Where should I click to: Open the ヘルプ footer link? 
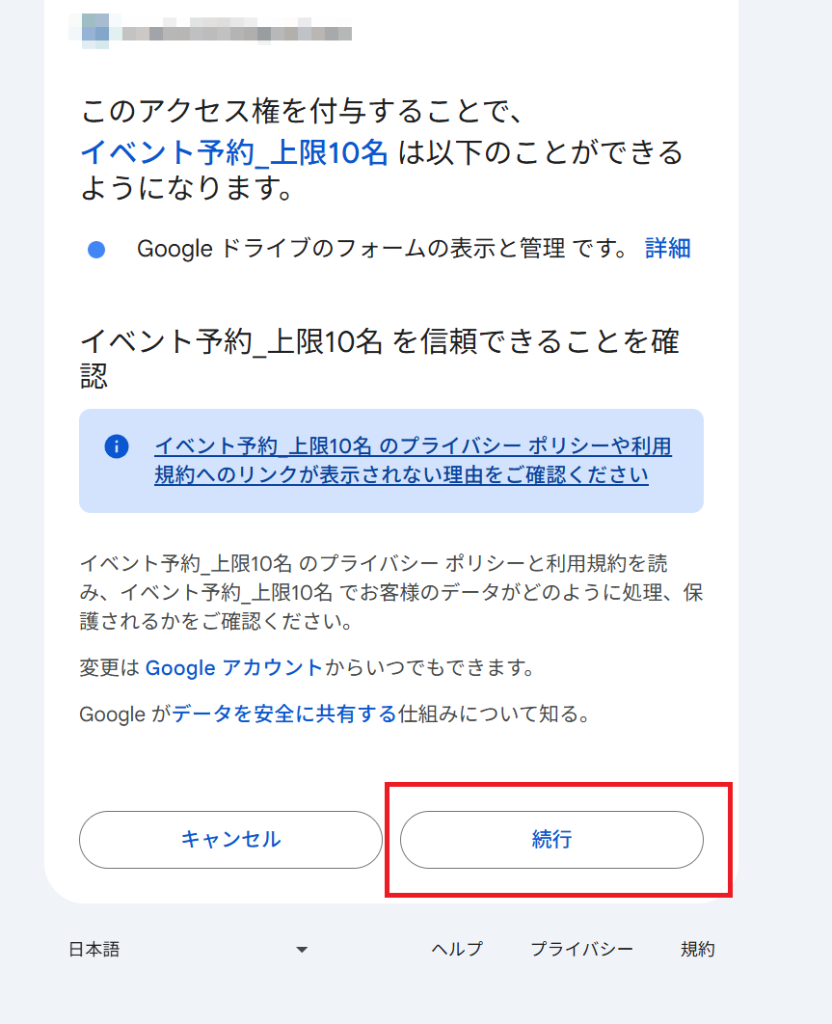457,949
